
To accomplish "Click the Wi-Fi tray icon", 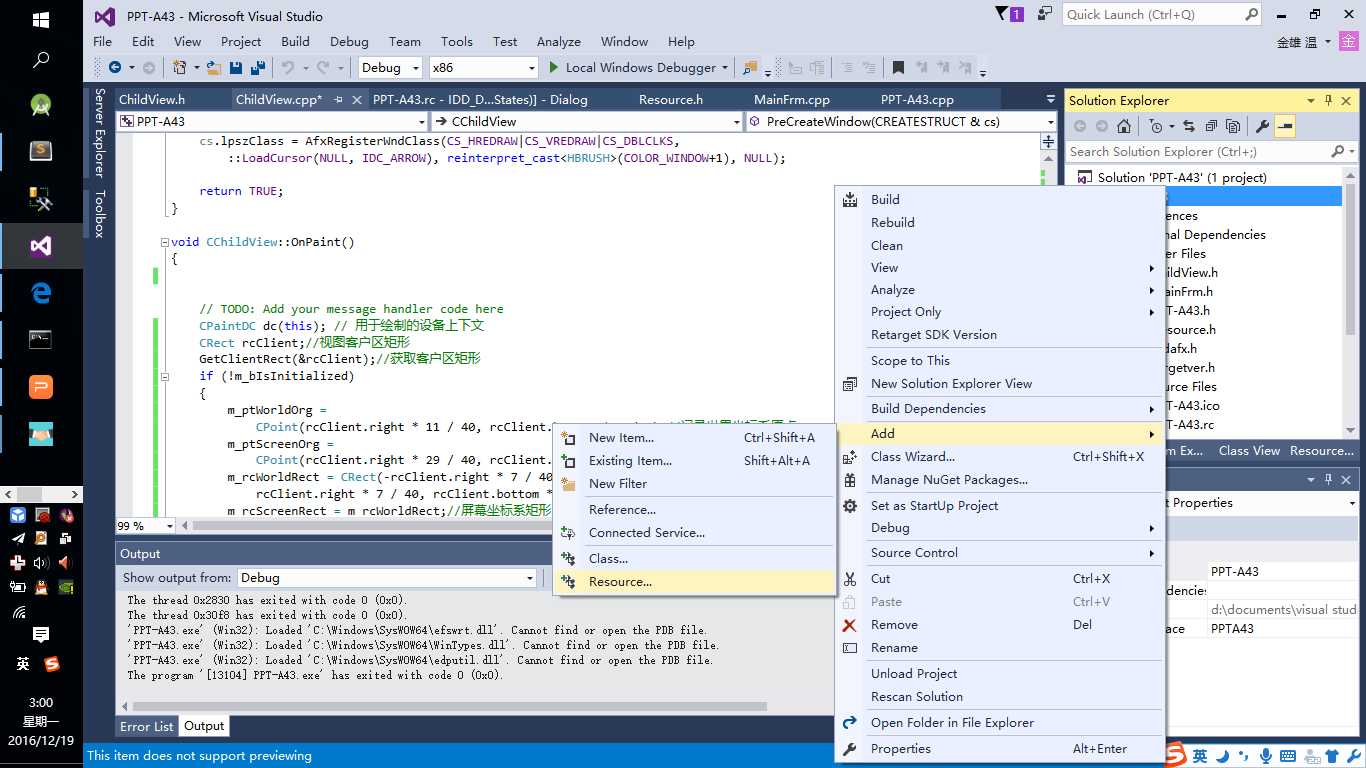I will [18, 612].
